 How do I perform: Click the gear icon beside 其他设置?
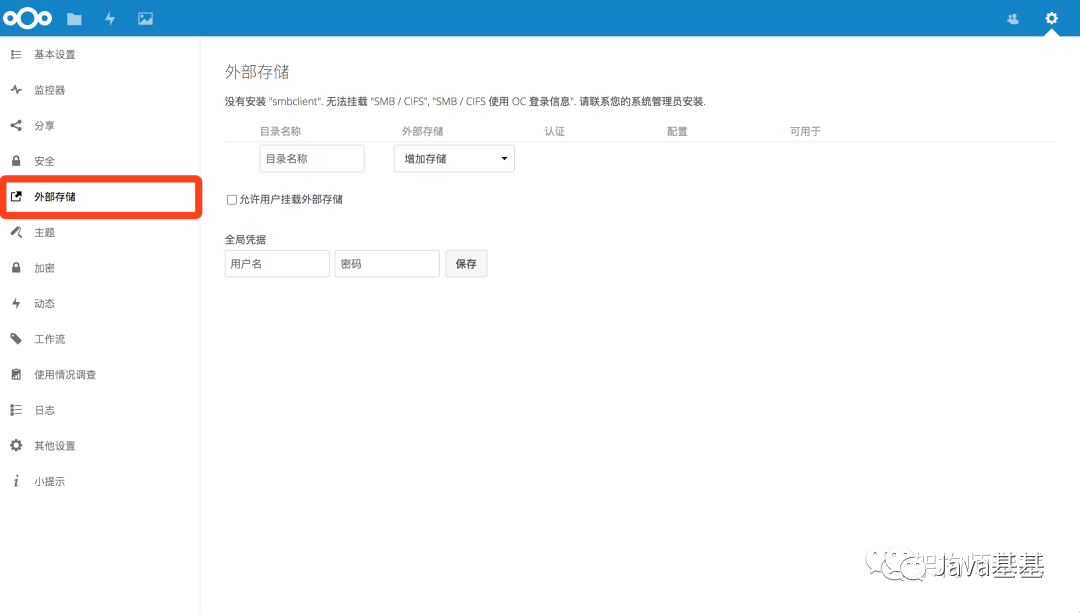click(x=16, y=446)
